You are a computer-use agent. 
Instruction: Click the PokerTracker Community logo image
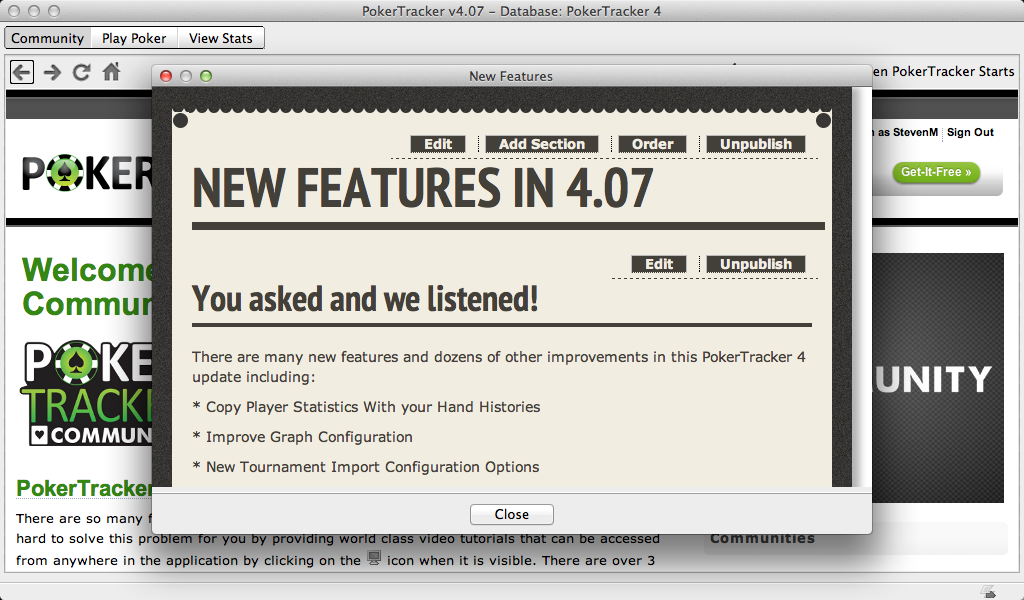coord(86,393)
